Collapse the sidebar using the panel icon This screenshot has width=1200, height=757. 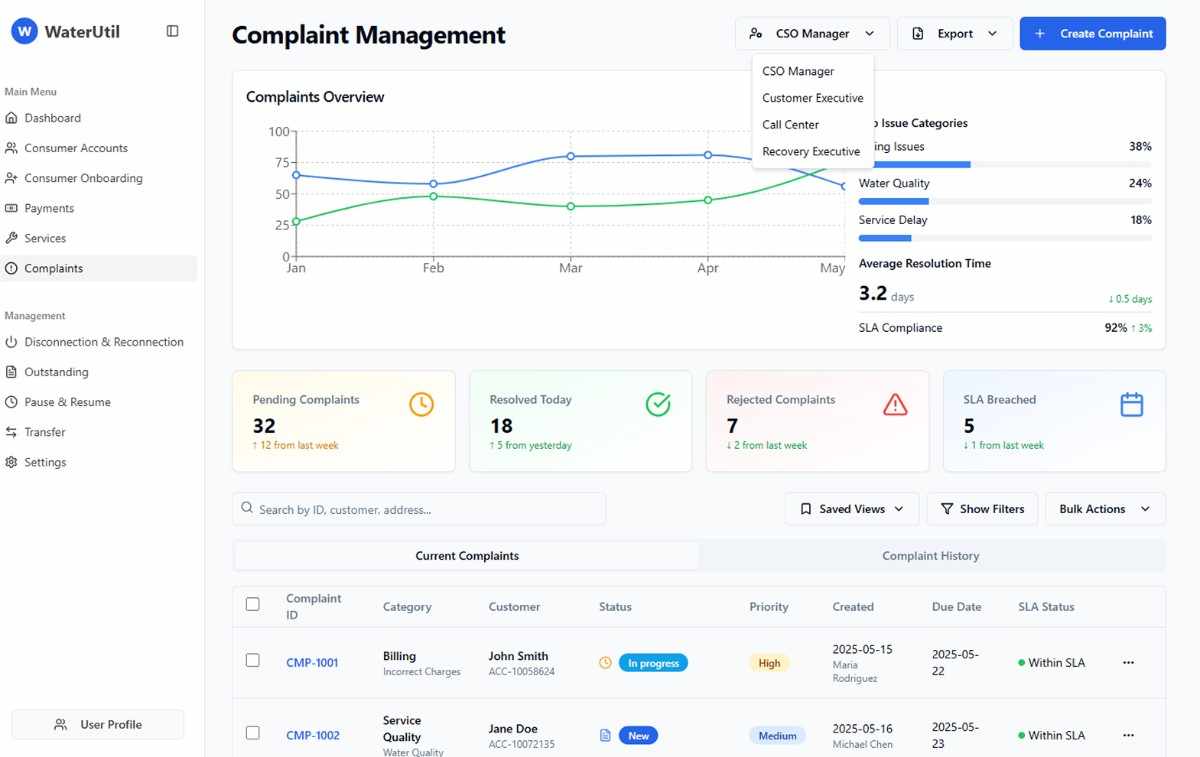pyautogui.click(x=172, y=30)
